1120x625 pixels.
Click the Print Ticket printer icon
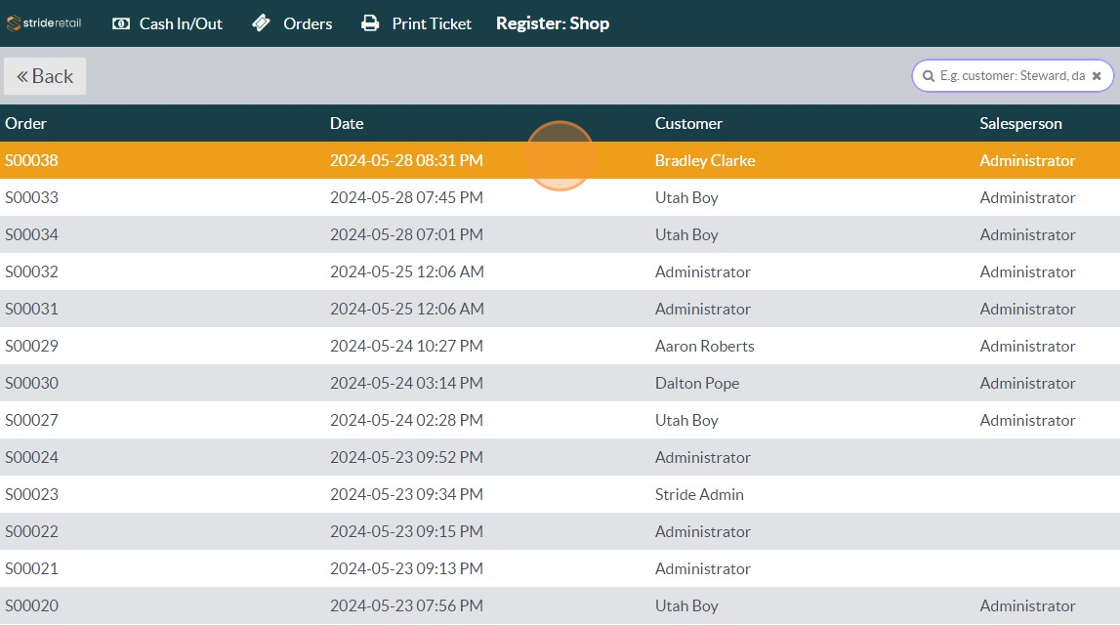370,23
